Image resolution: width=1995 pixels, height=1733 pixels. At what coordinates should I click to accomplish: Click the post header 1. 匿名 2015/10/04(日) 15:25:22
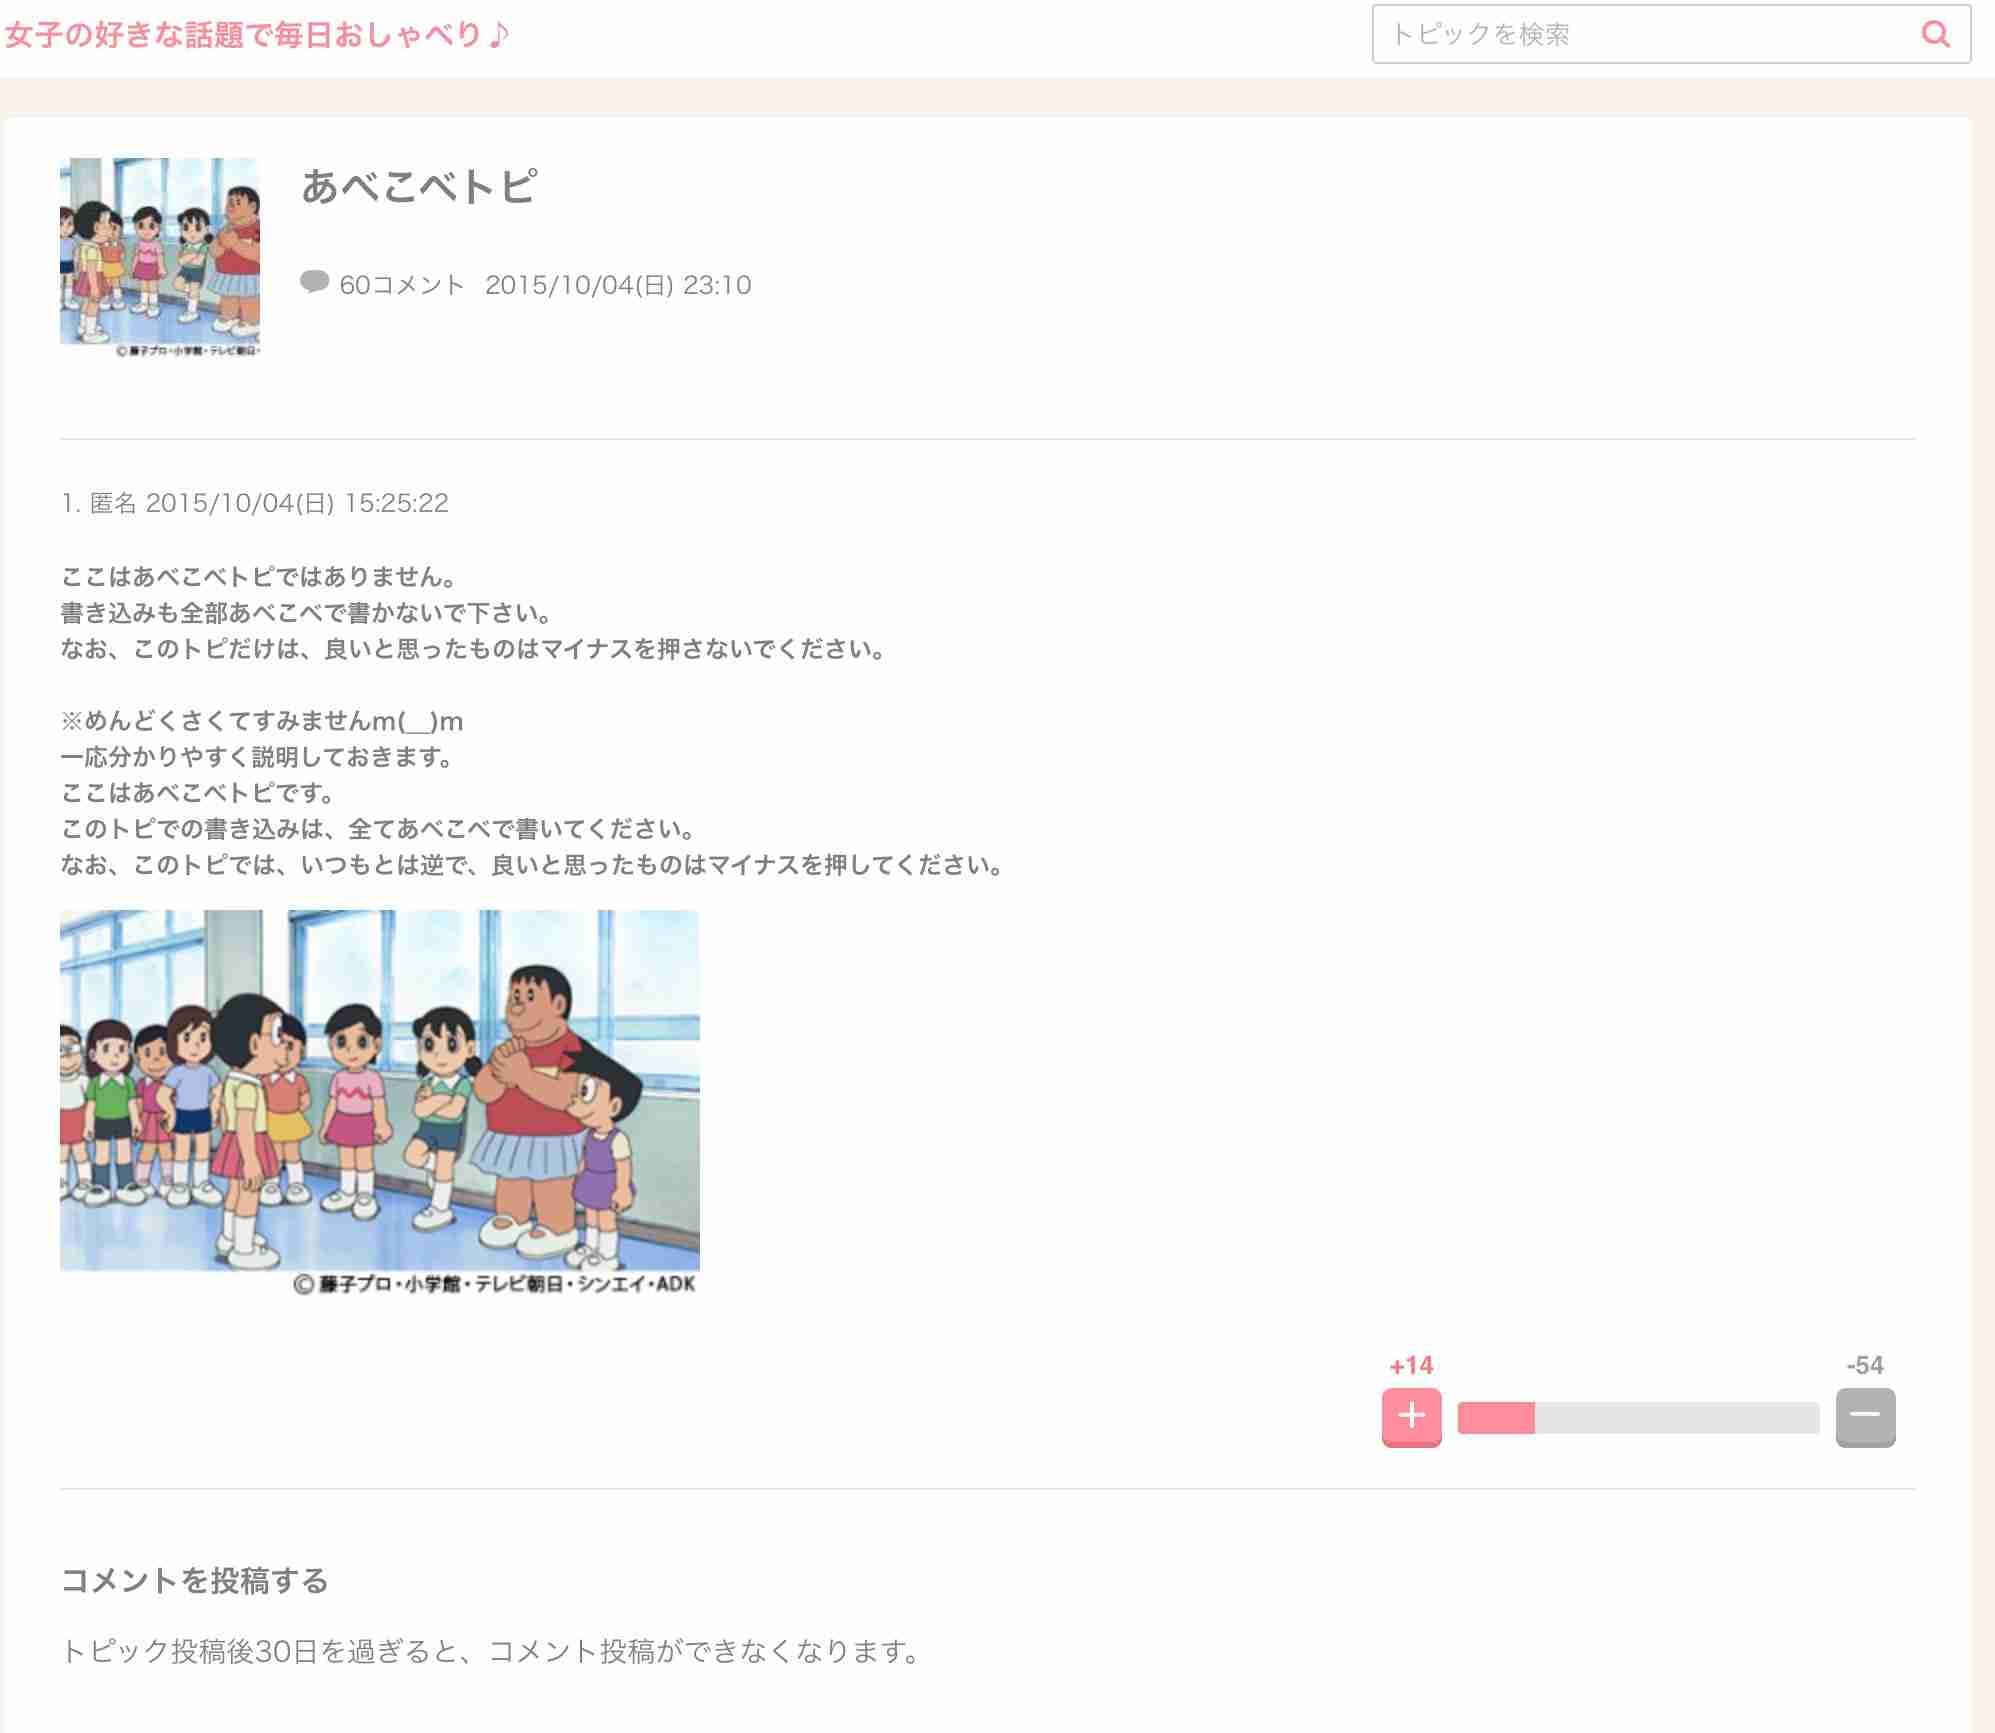[x=255, y=503]
